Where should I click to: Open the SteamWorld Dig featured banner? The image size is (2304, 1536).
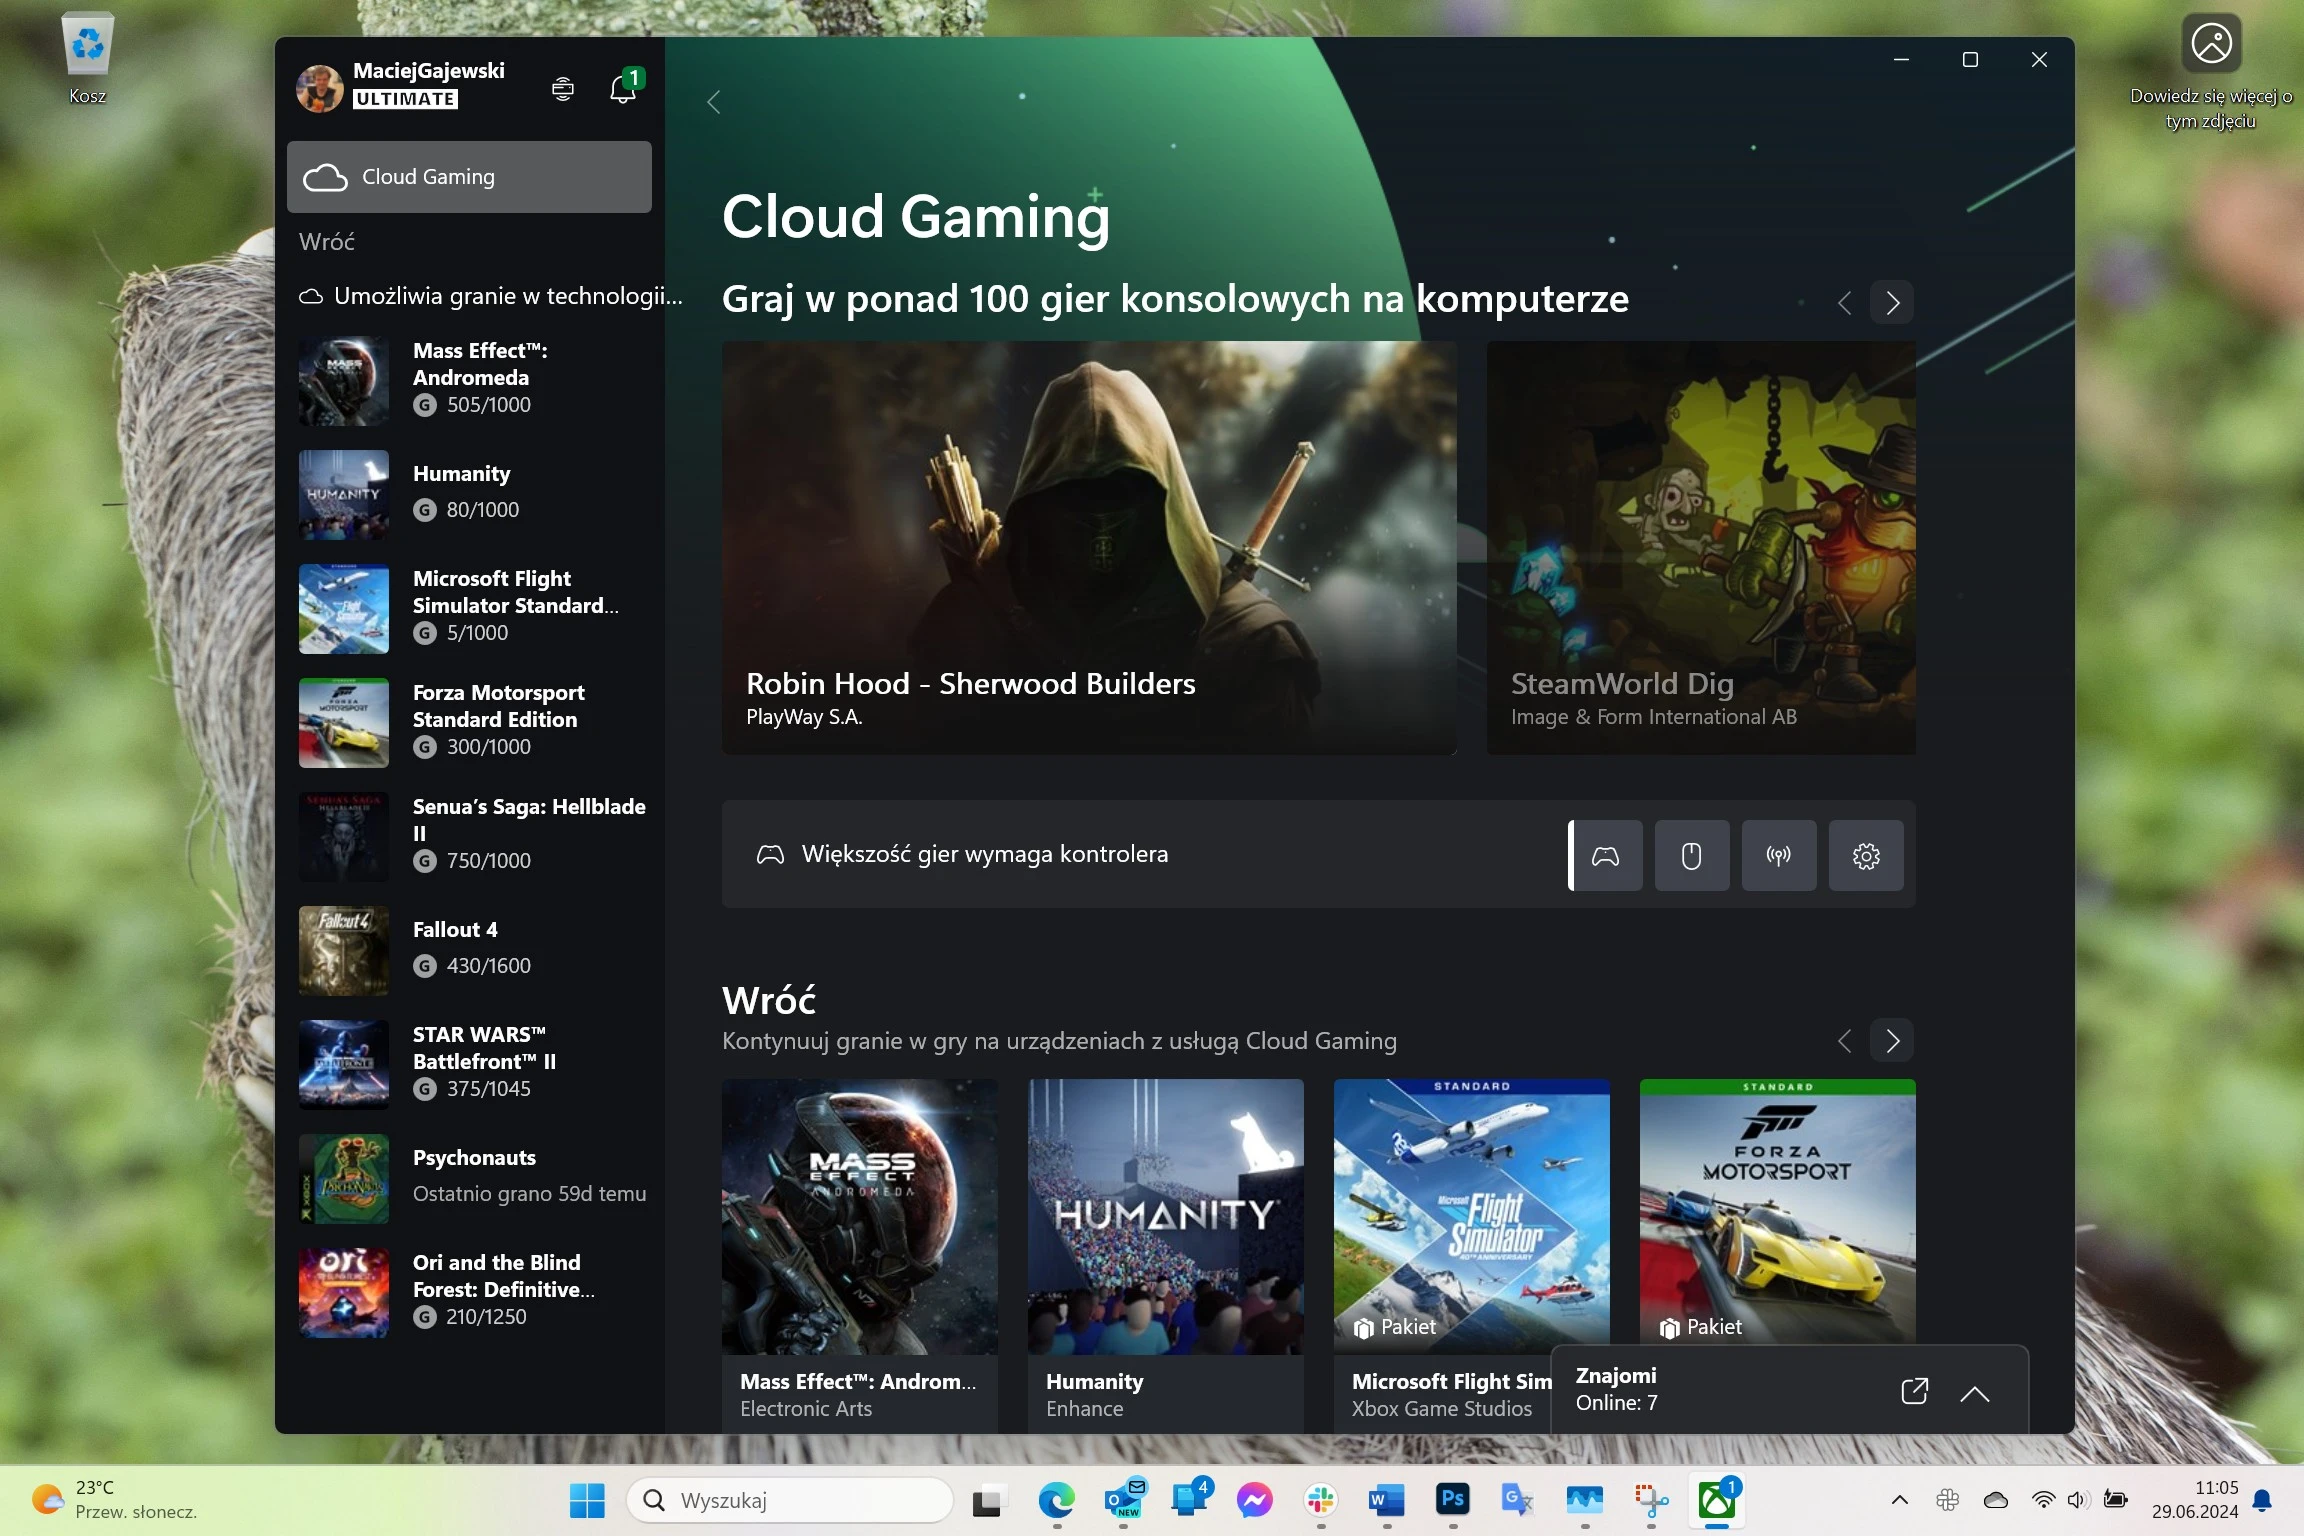pos(1701,548)
